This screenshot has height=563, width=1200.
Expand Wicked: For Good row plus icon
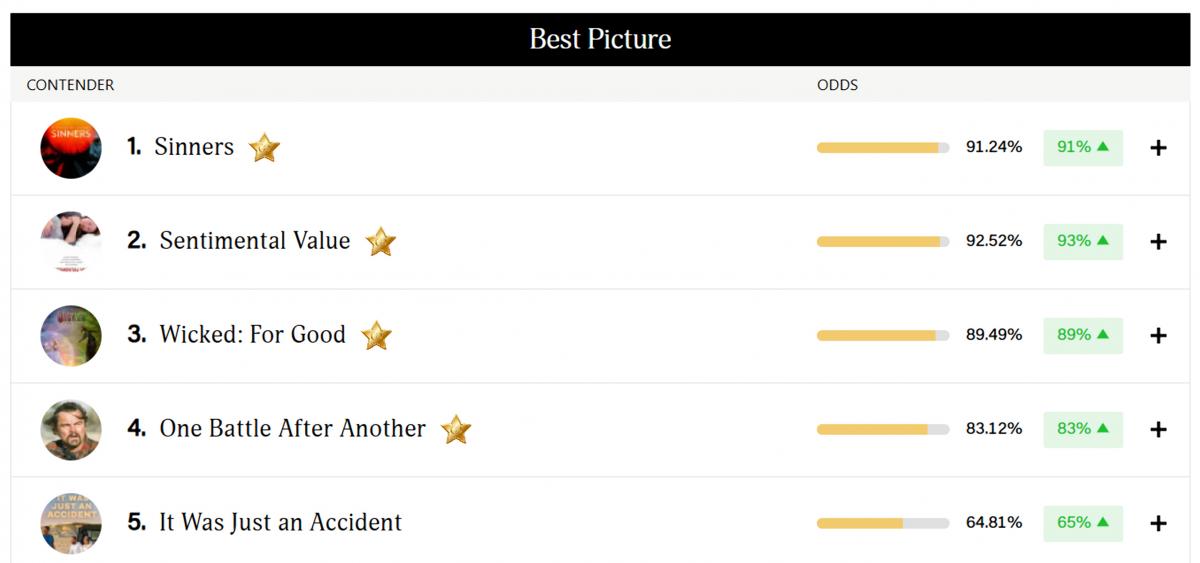(x=1158, y=336)
